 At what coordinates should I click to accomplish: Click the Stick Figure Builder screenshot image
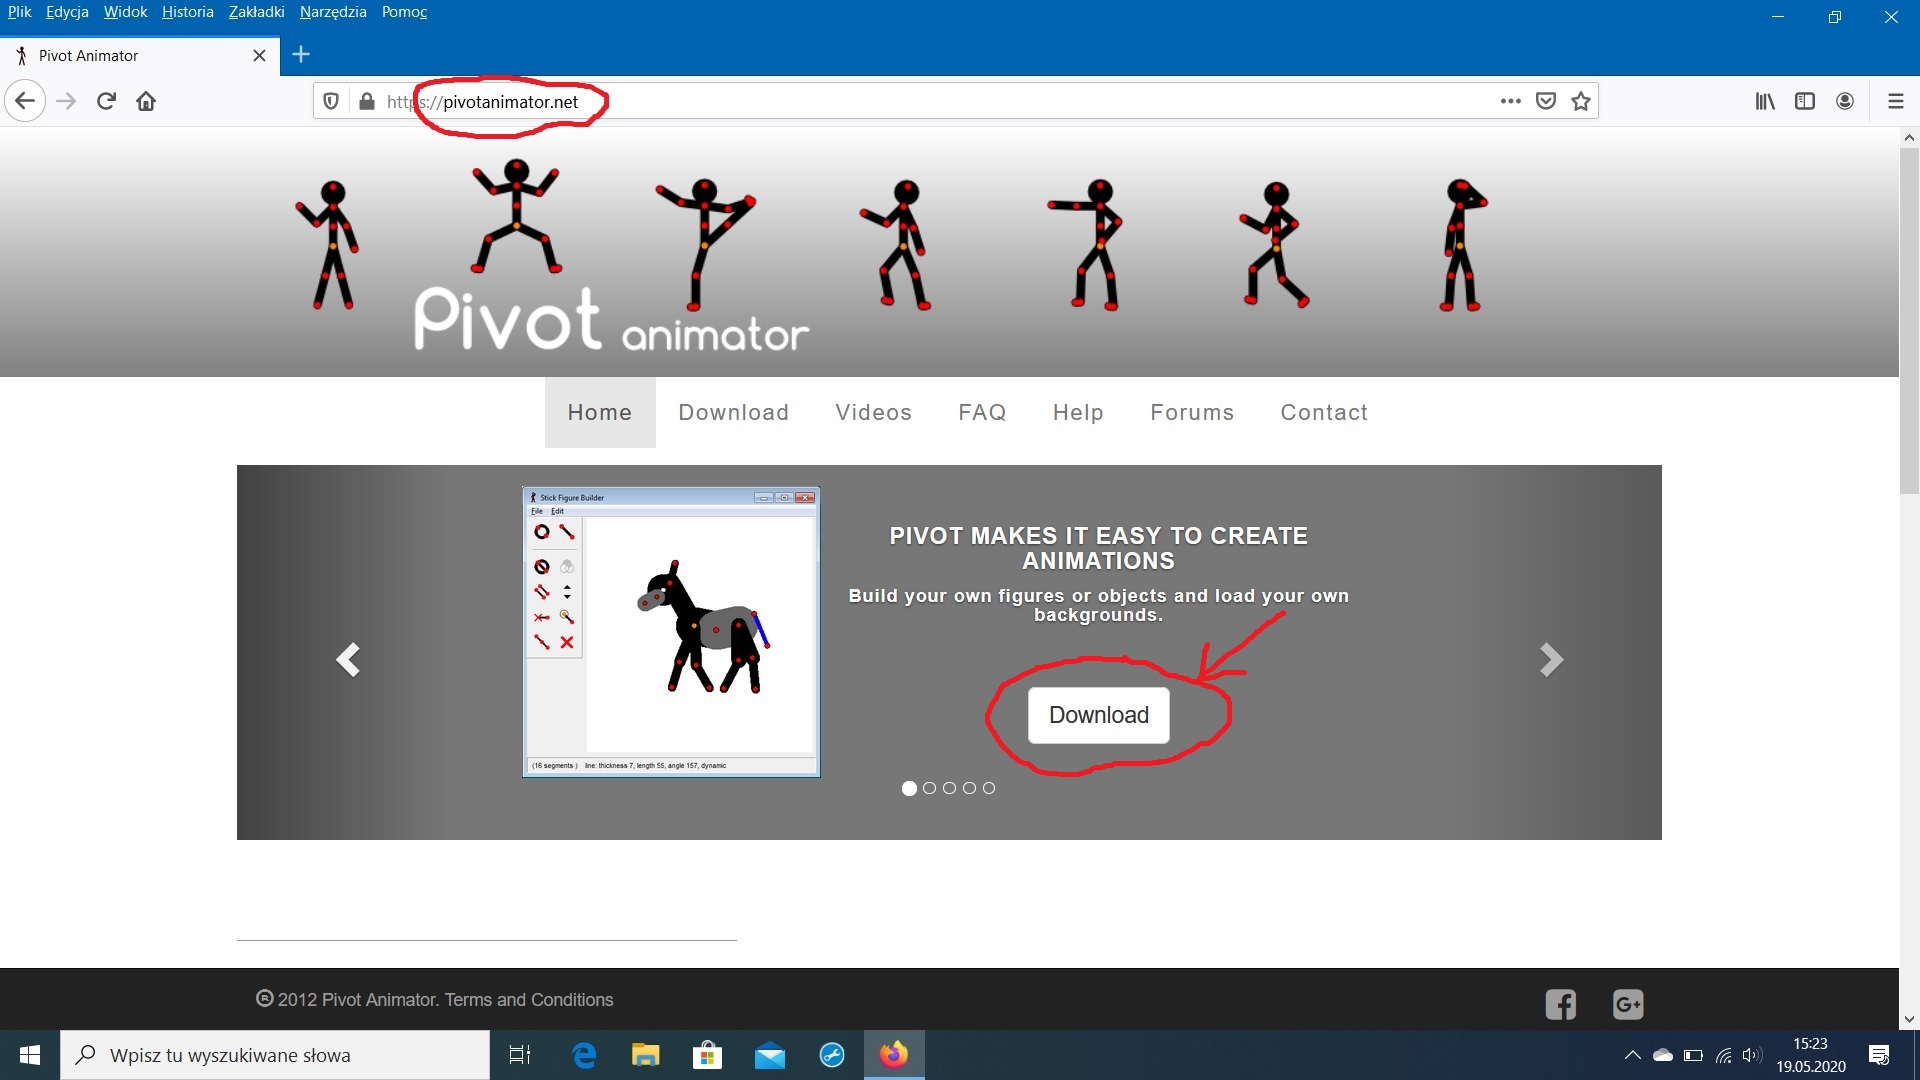point(671,632)
